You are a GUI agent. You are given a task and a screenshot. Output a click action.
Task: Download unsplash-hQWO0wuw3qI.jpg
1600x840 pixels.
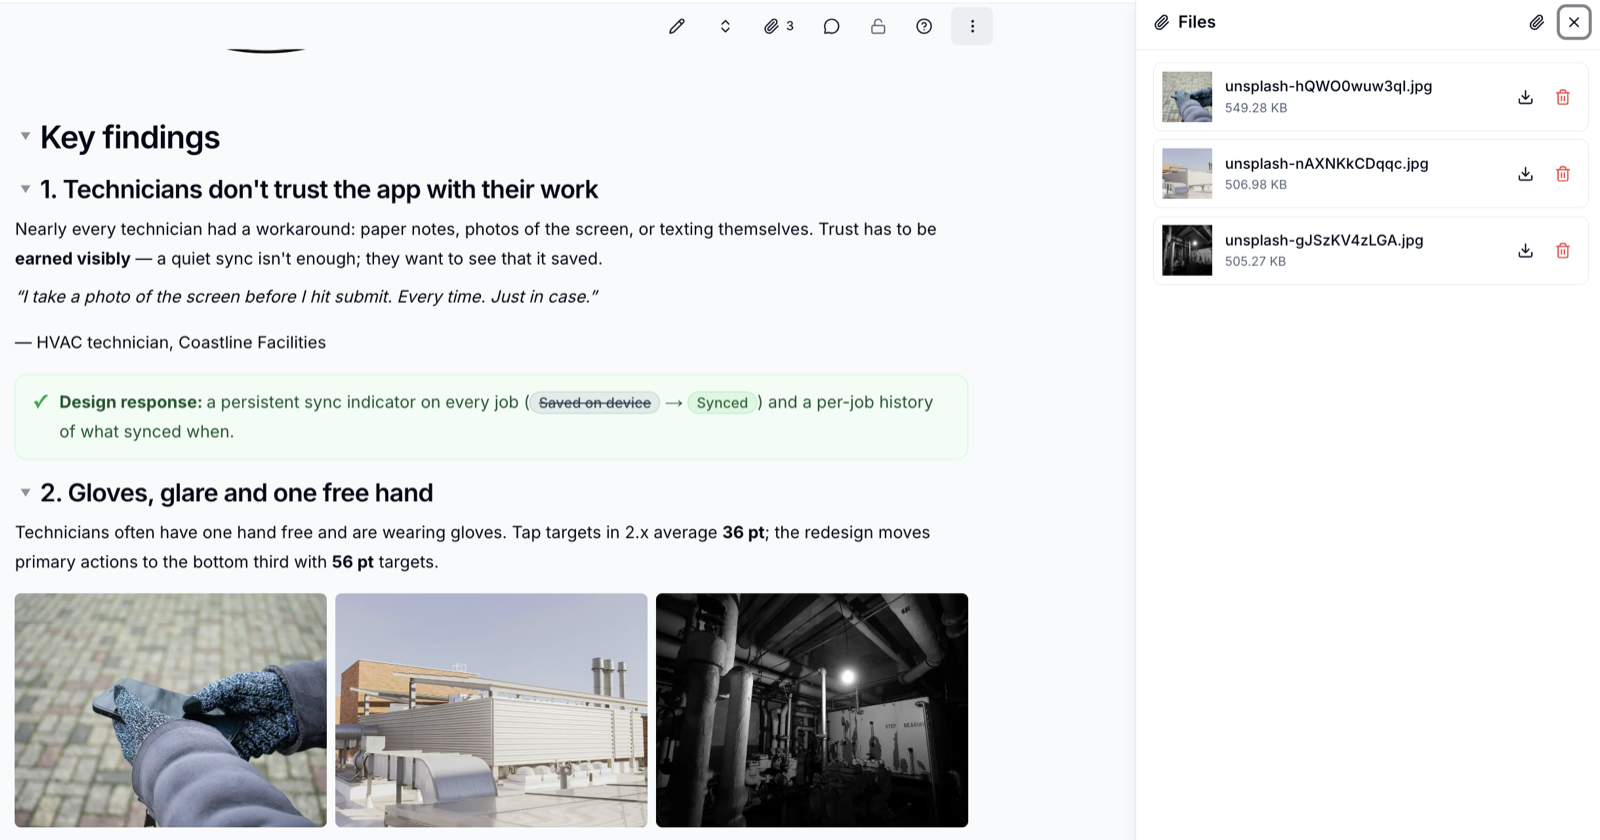(1525, 97)
